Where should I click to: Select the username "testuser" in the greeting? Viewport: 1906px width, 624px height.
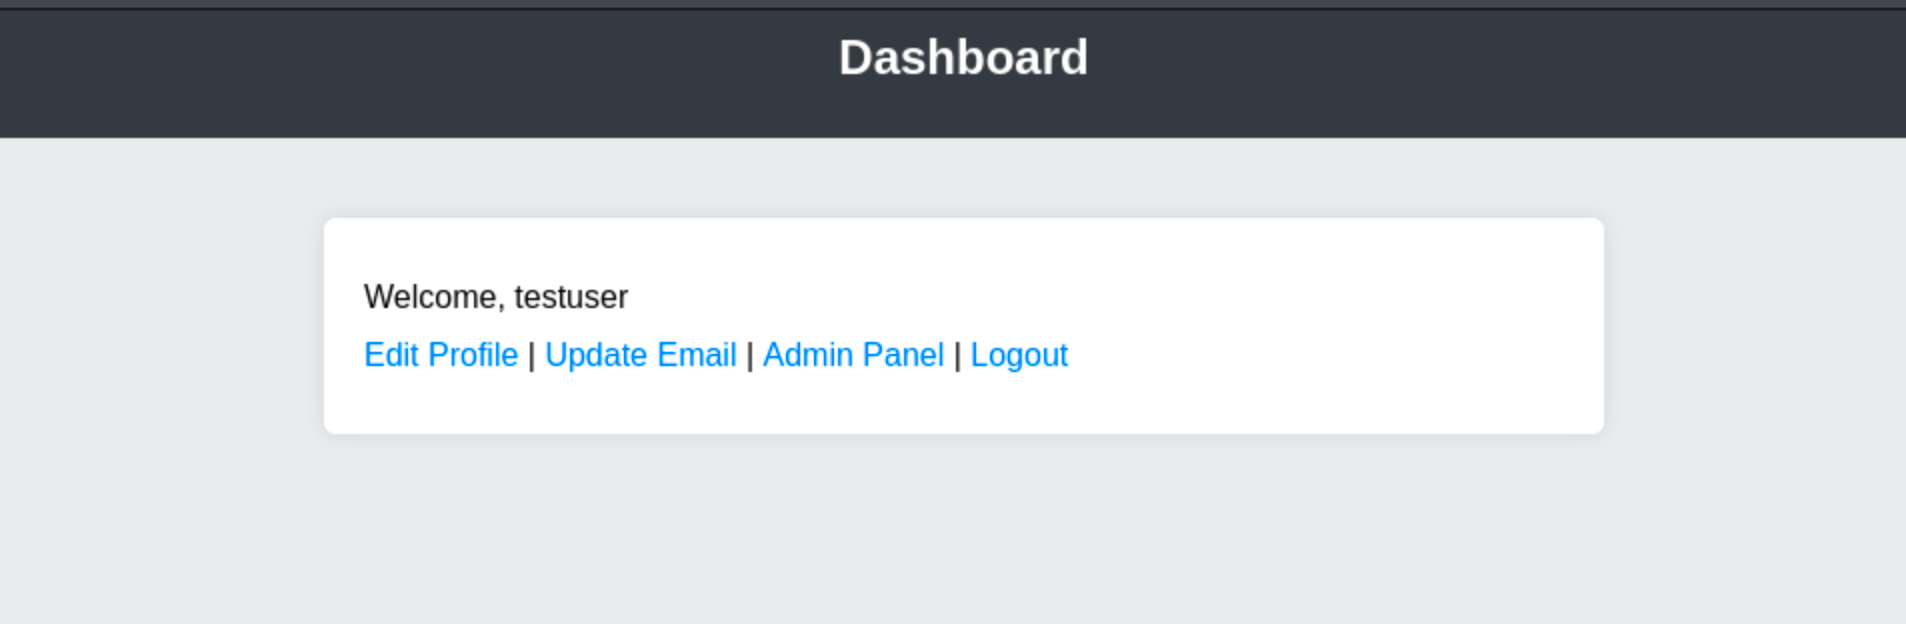click(571, 297)
